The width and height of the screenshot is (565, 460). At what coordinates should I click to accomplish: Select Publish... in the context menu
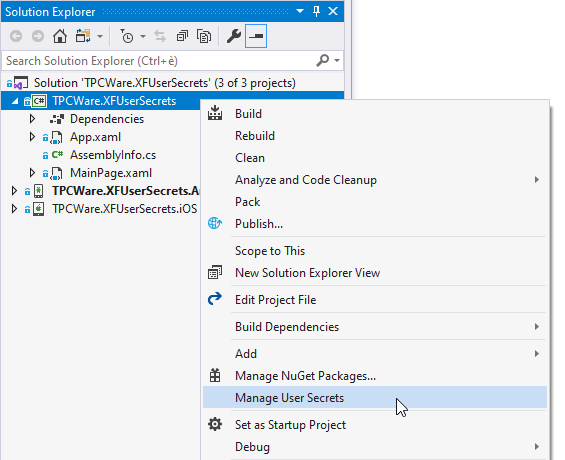click(x=375, y=224)
